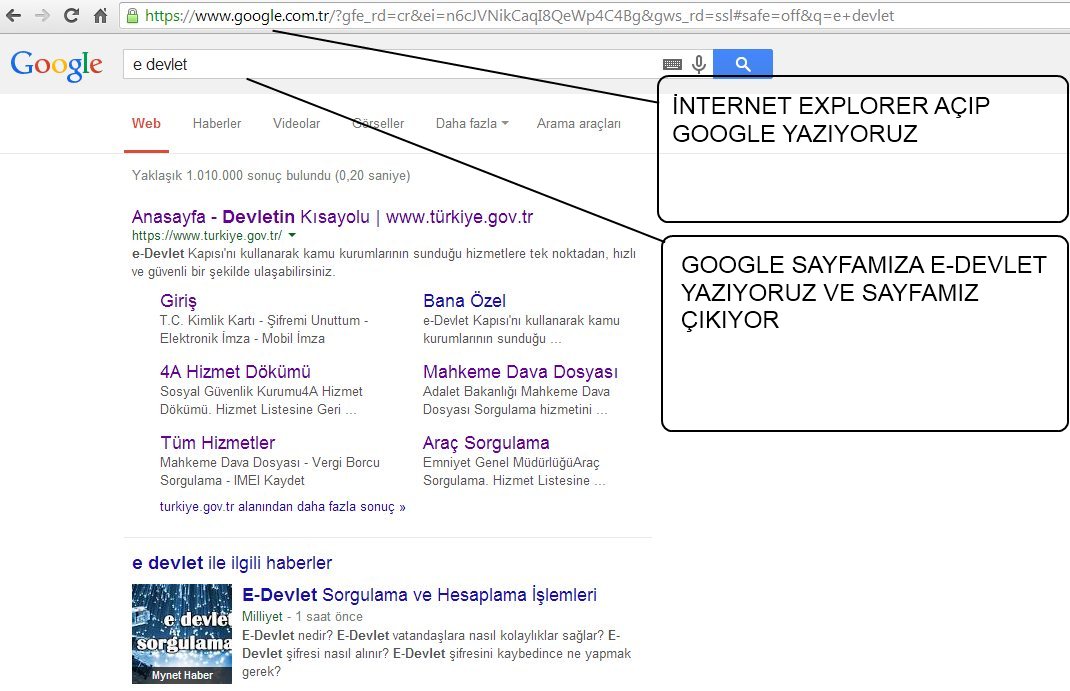Click the e devlet search input field

[x=390, y=65]
